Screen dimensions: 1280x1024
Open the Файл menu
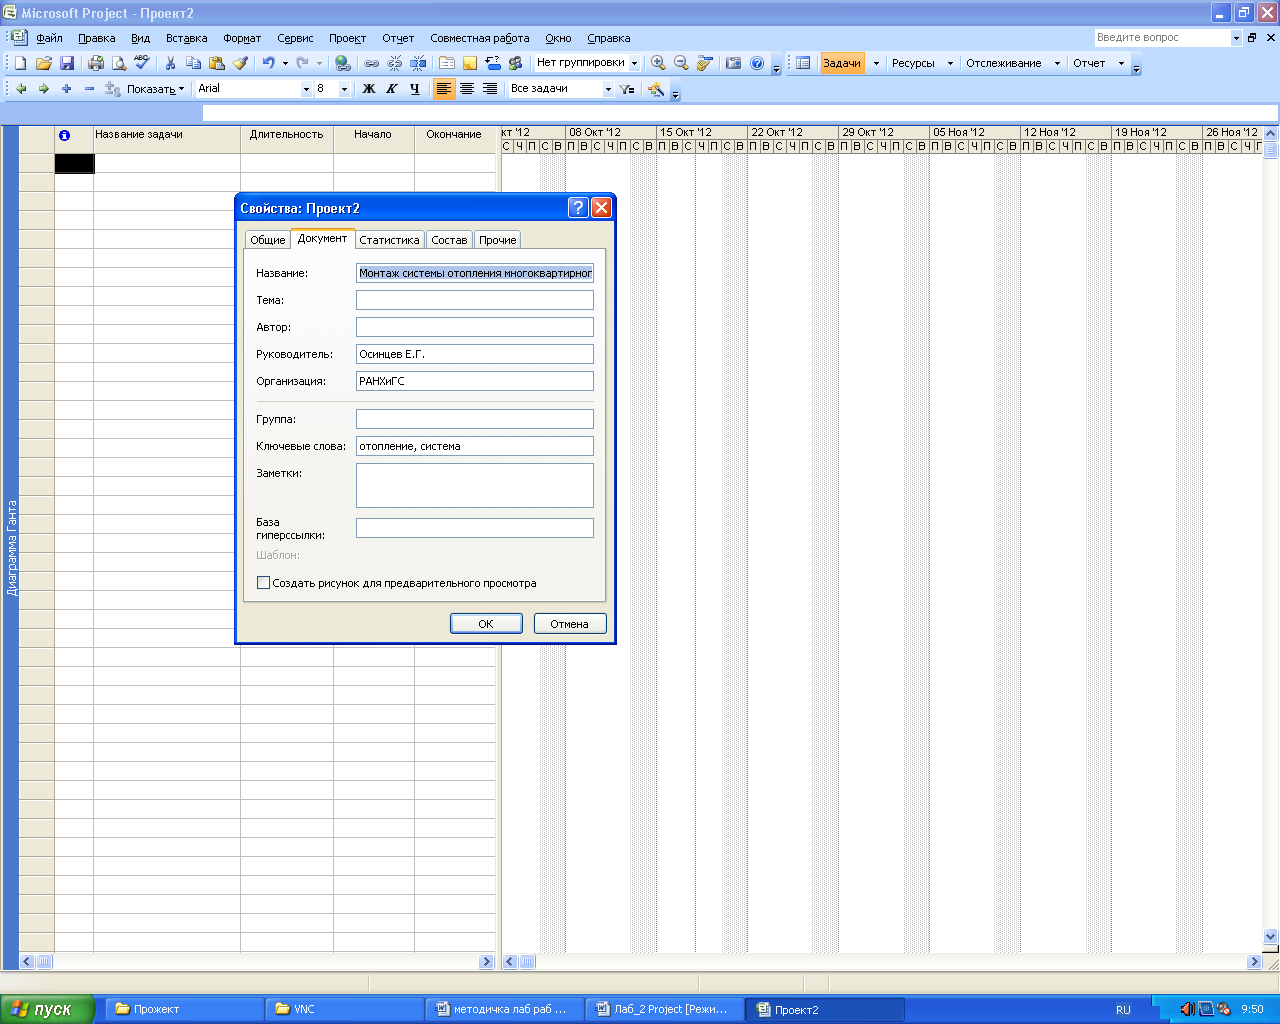(49, 38)
